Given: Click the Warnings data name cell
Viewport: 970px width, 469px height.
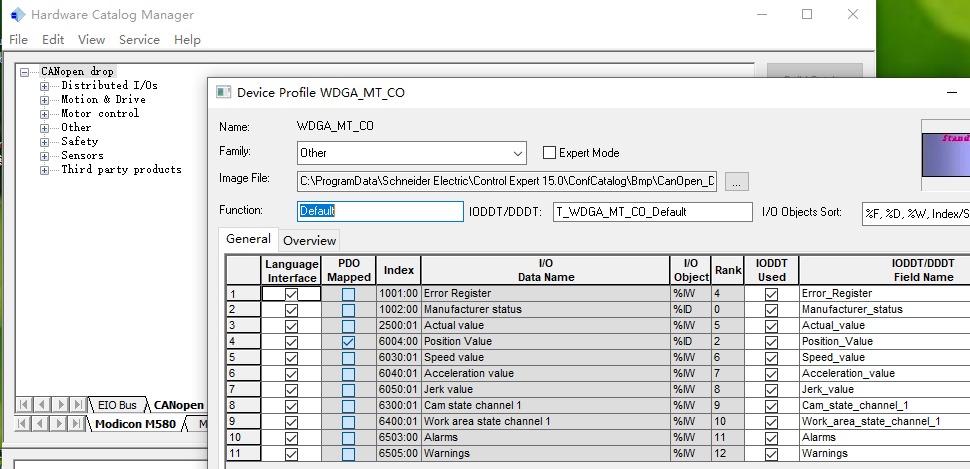Looking at the screenshot, I should coord(546,454).
